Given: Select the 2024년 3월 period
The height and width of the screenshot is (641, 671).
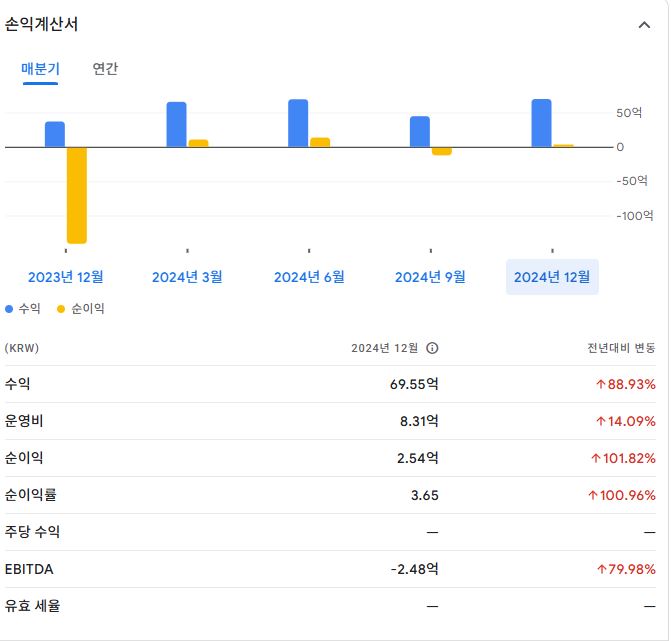Looking at the screenshot, I should point(187,277).
